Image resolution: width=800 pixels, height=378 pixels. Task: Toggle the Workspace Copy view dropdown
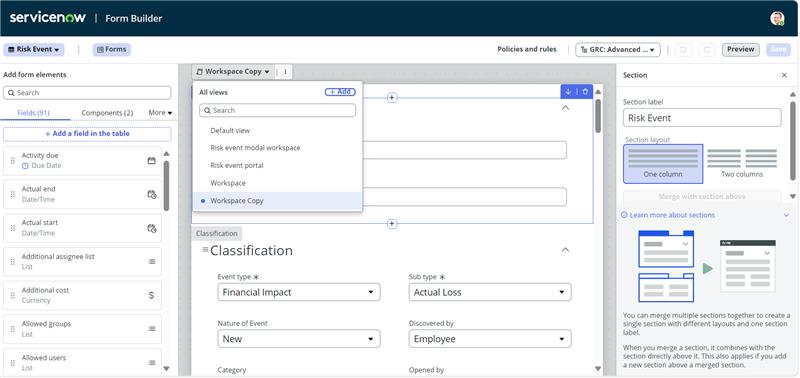tap(233, 72)
